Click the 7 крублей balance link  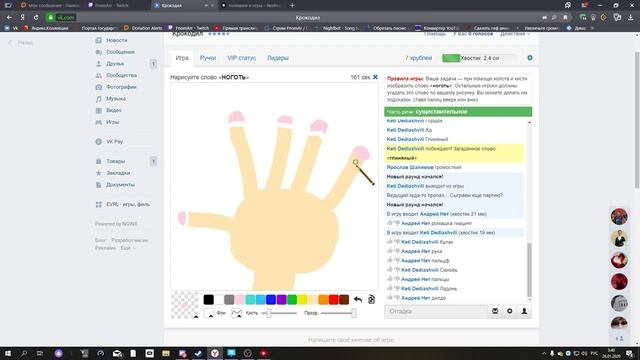[x=418, y=58]
